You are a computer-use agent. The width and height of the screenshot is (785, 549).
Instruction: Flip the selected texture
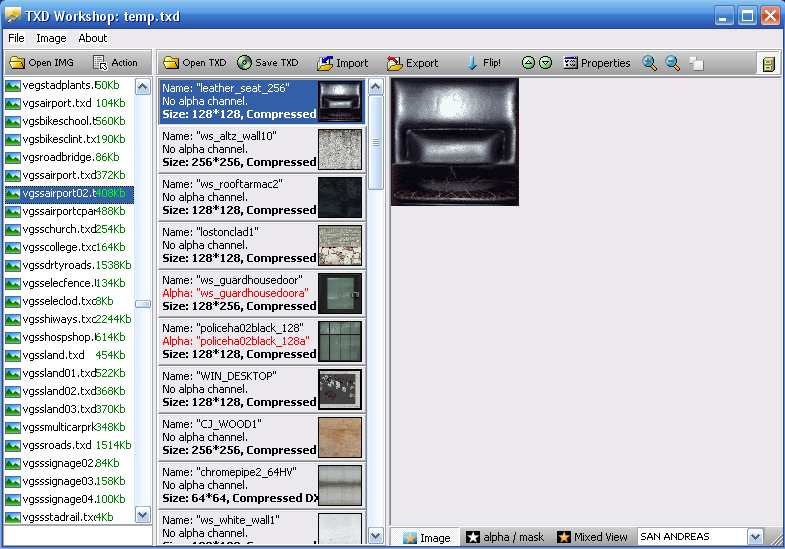click(x=484, y=63)
